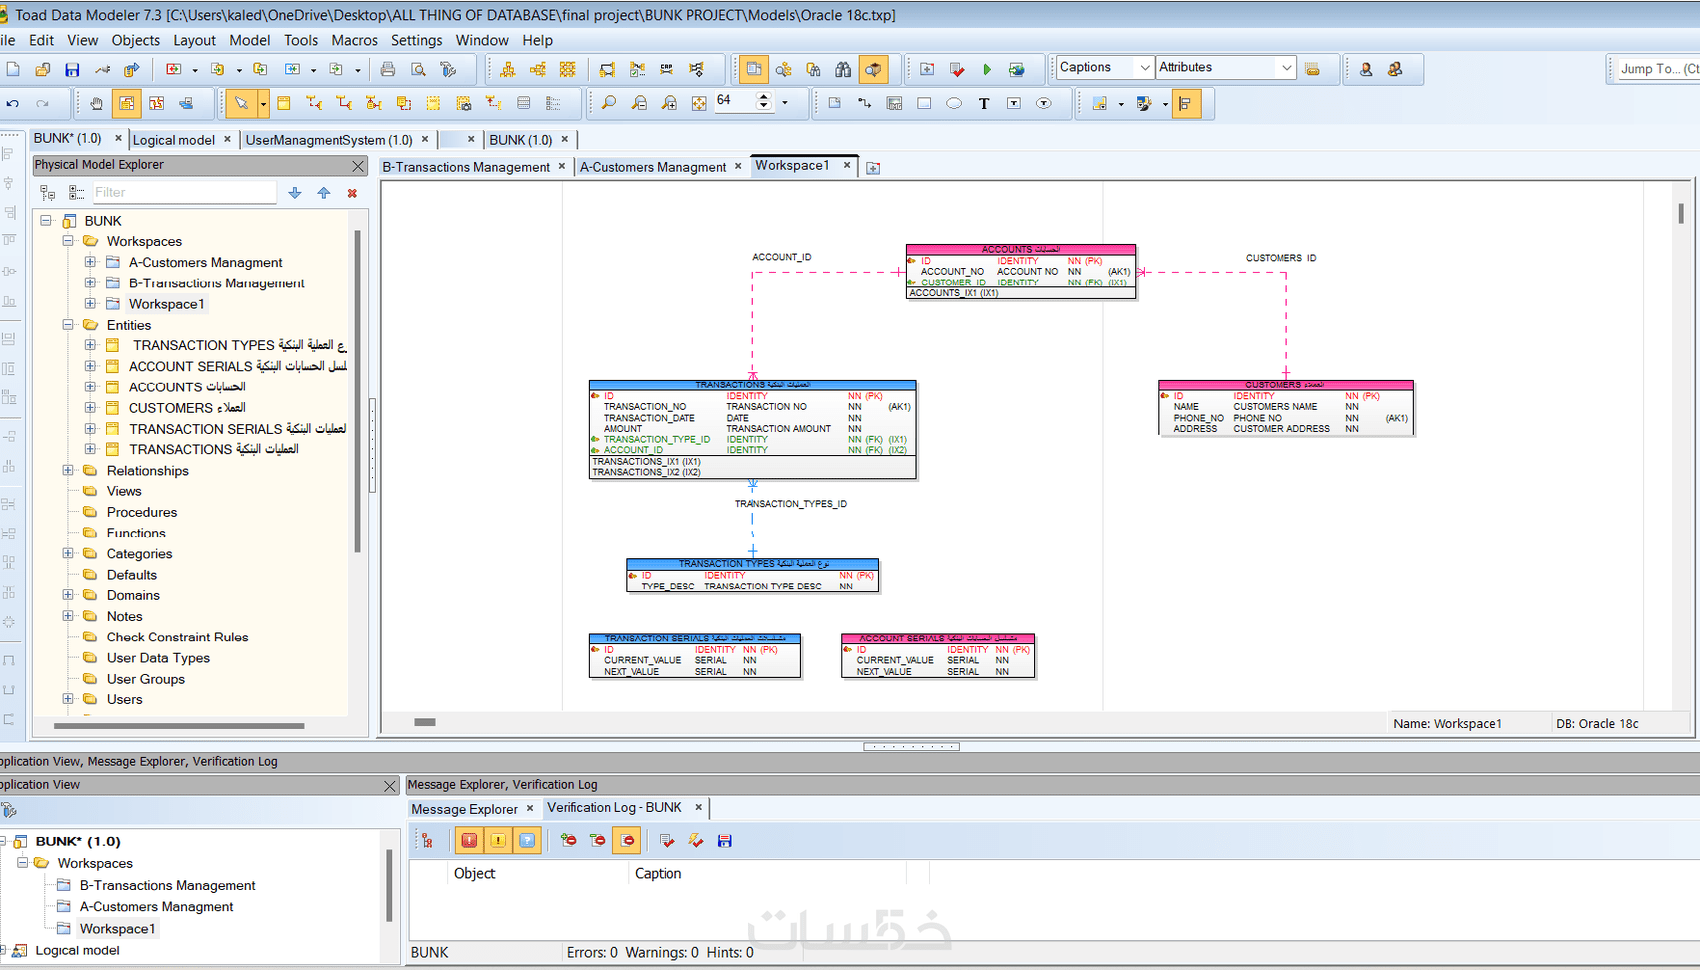Viewport: 1700px width, 970px height.
Task: Collapse the Entities folder in the explorer tree
Action: (67, 325)
